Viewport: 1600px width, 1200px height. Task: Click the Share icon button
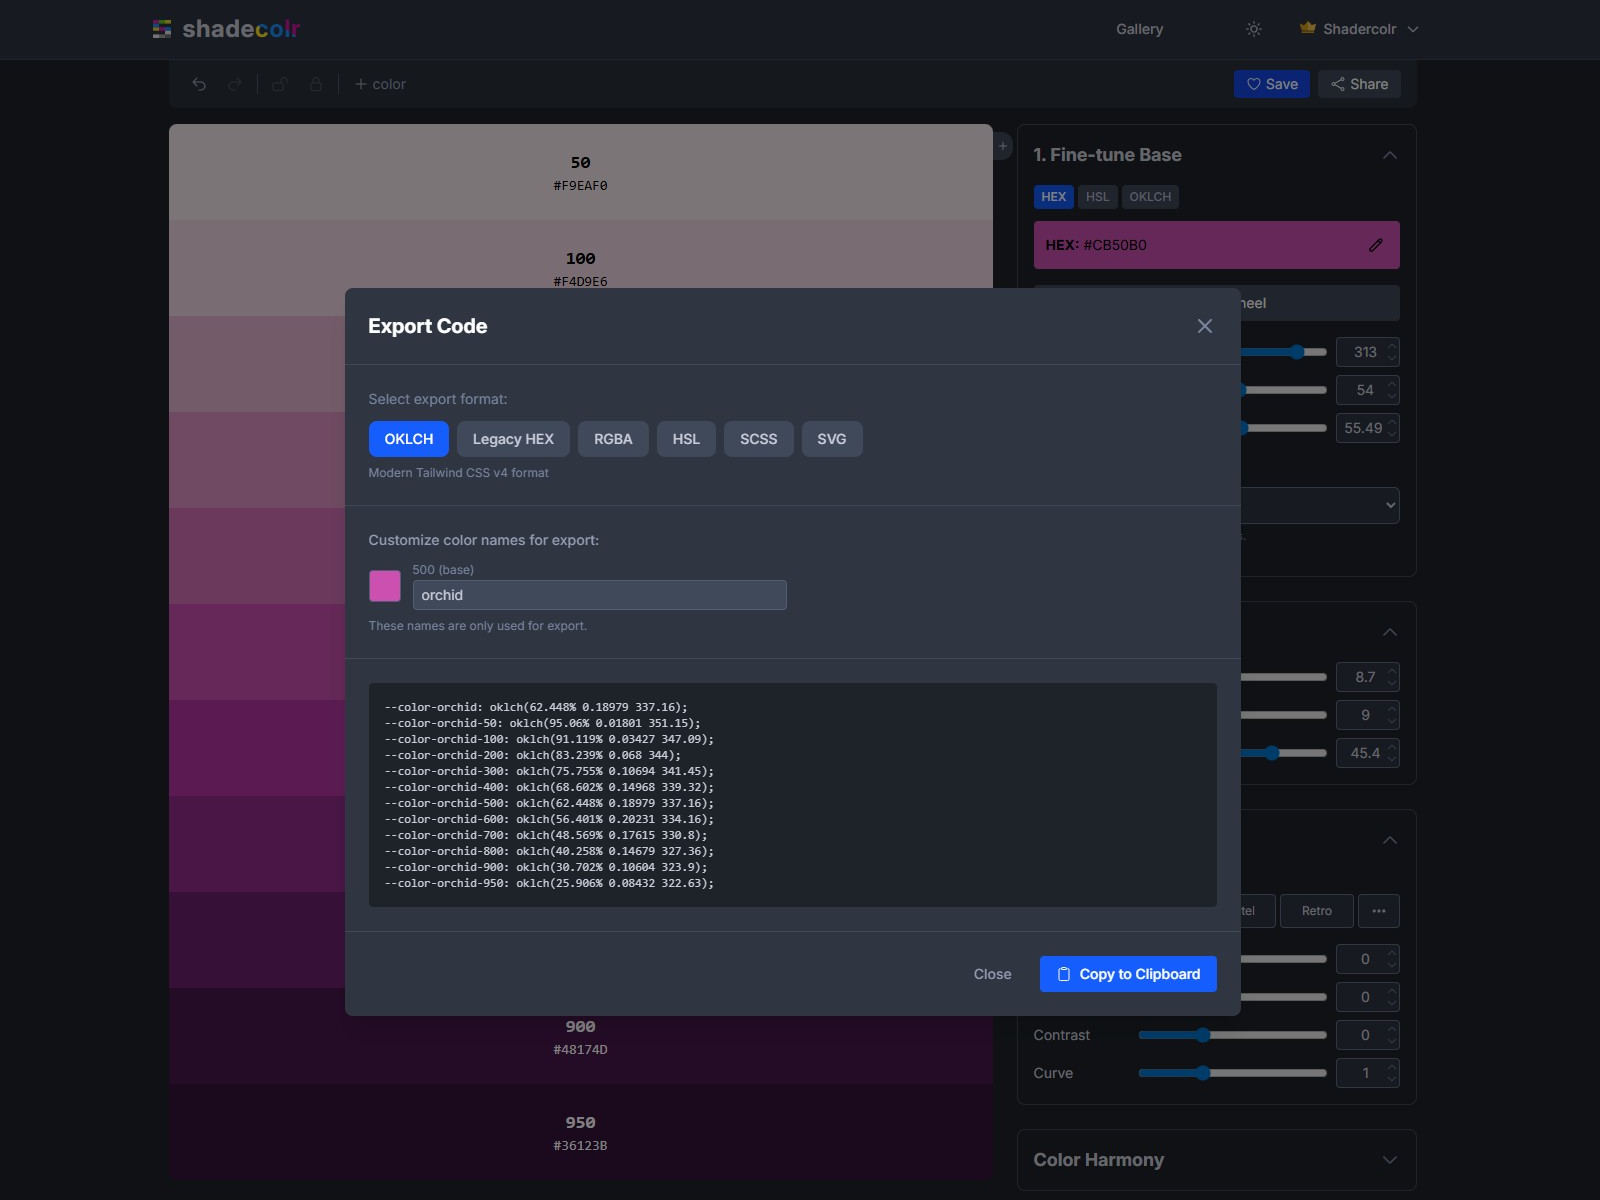(1338, 84)
